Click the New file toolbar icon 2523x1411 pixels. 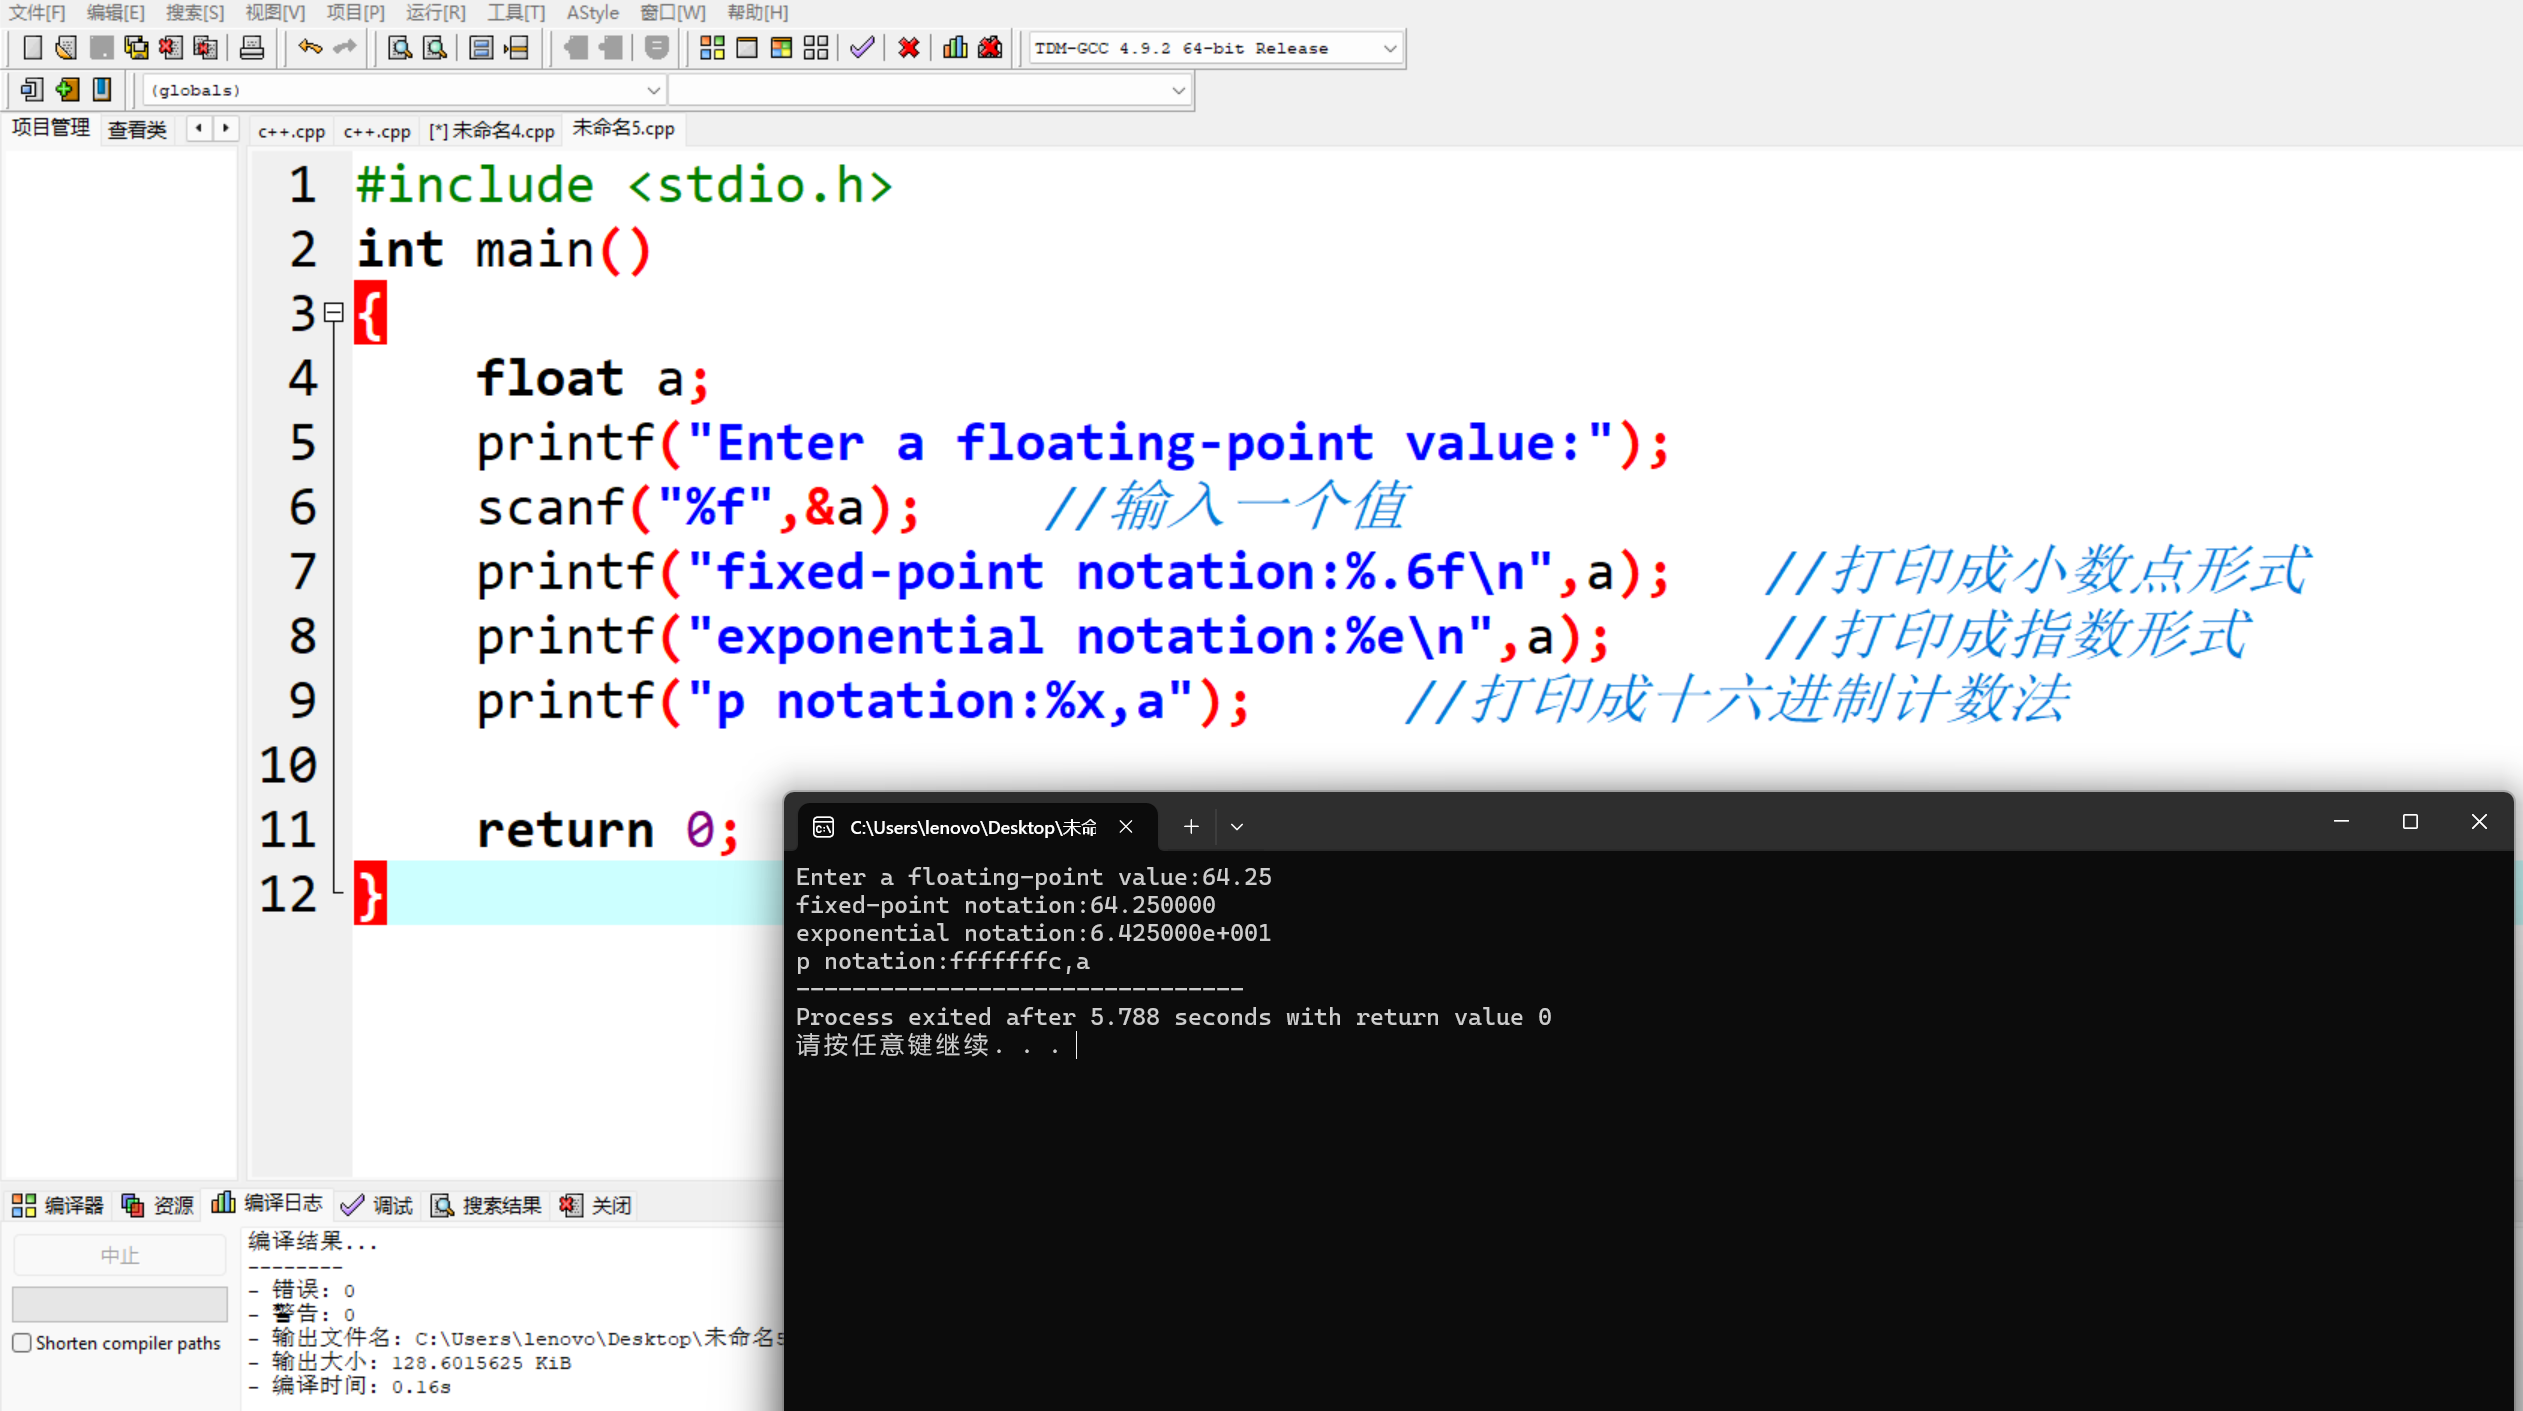pyautogui.click(x=32, y=48)
